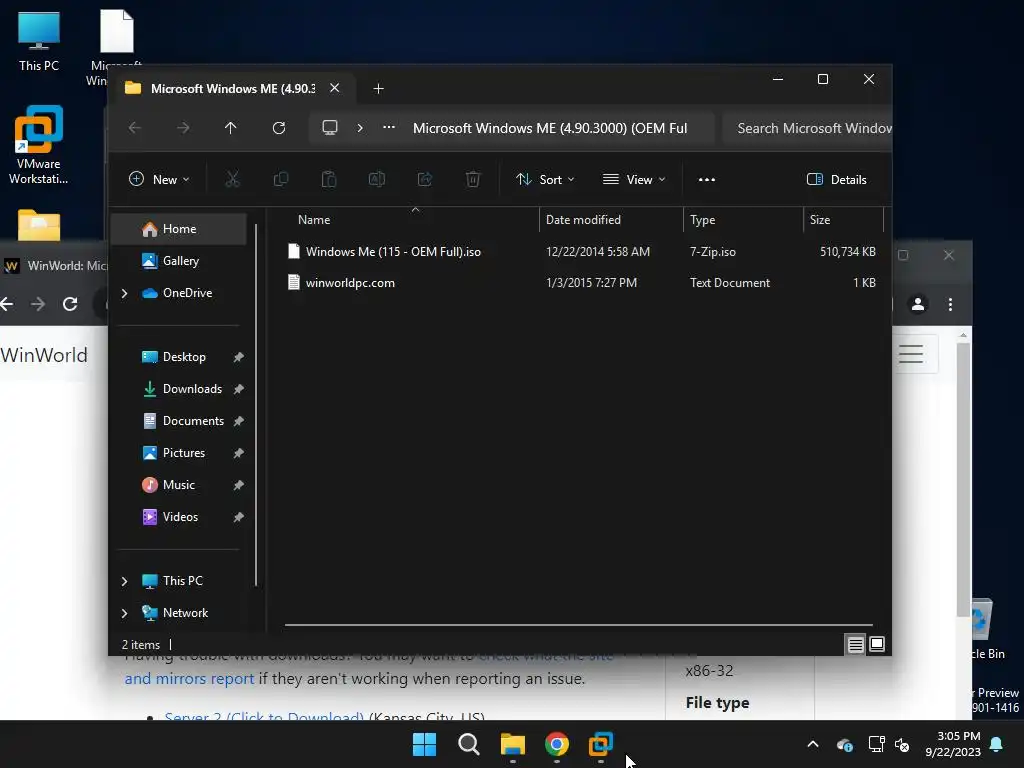Click the address bar path chevron
The height and width of the screenshot is (768, 1024).
click(360, 128)
